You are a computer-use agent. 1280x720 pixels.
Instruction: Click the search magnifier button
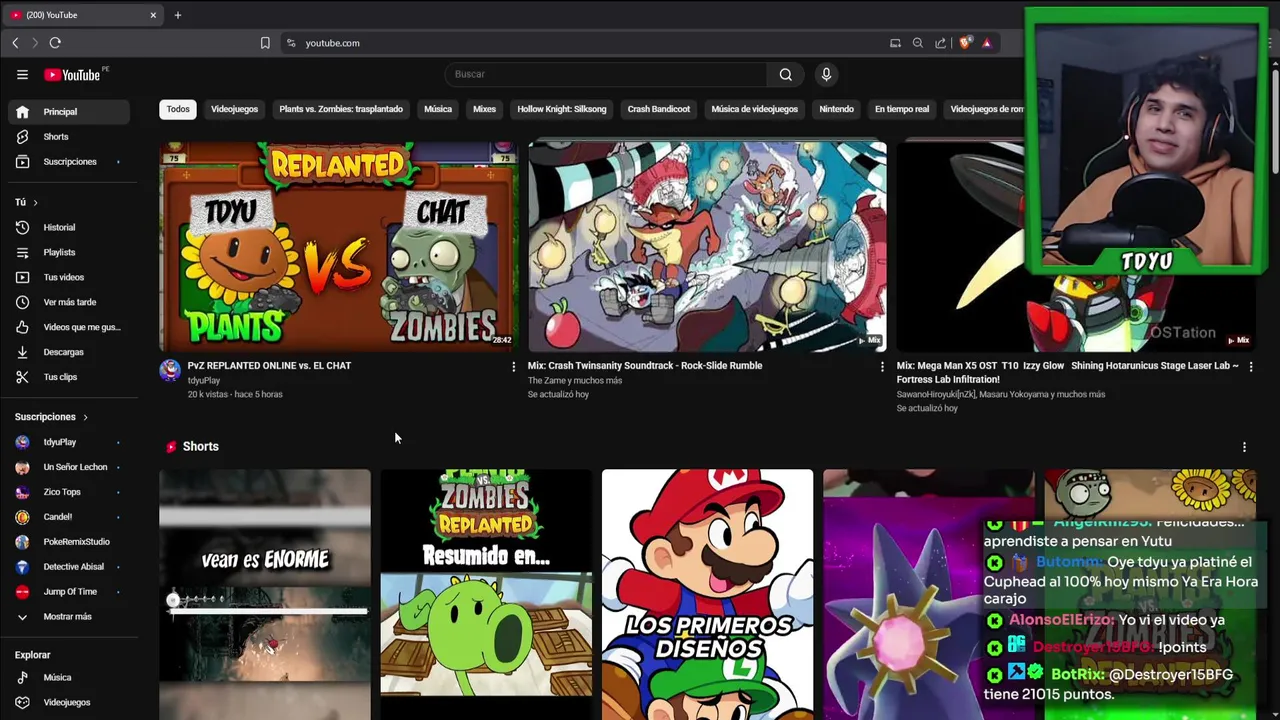point(786,74)
